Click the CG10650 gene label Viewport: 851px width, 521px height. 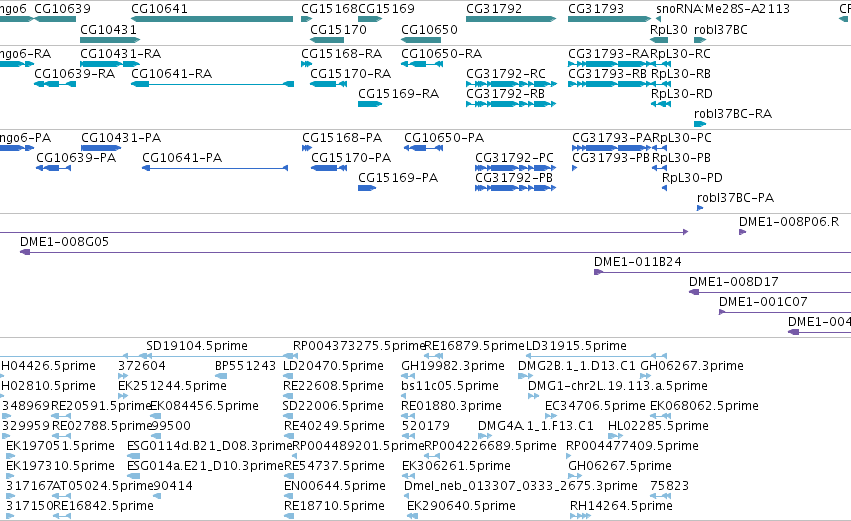[429, 29]
